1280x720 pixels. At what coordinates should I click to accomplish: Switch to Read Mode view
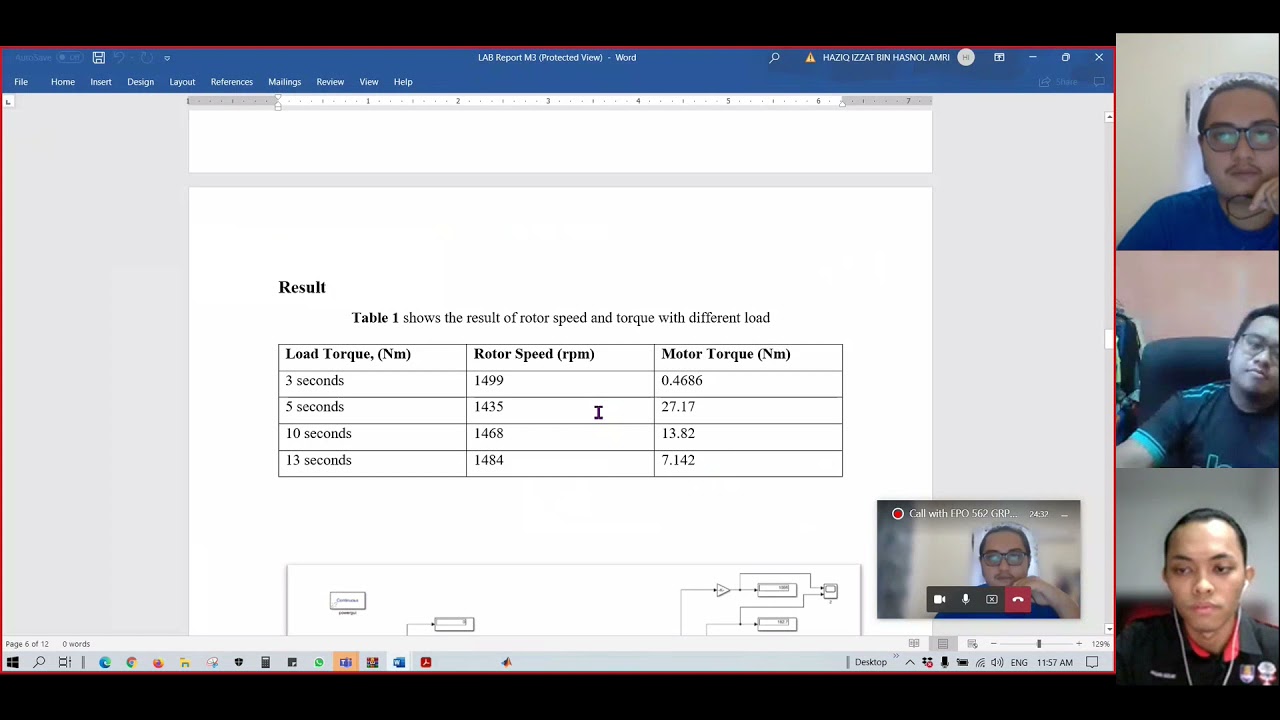point(914,644)
